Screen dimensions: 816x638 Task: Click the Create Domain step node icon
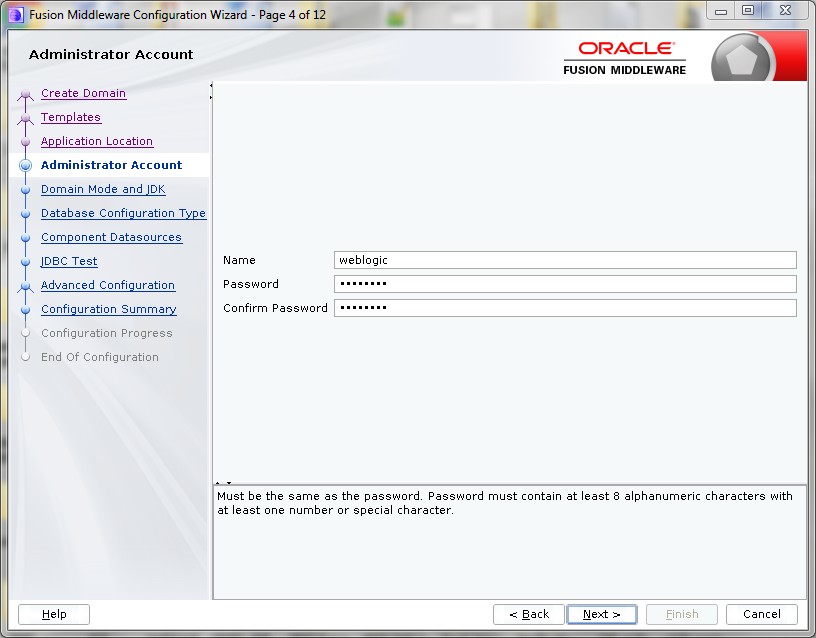click(26, 94)
